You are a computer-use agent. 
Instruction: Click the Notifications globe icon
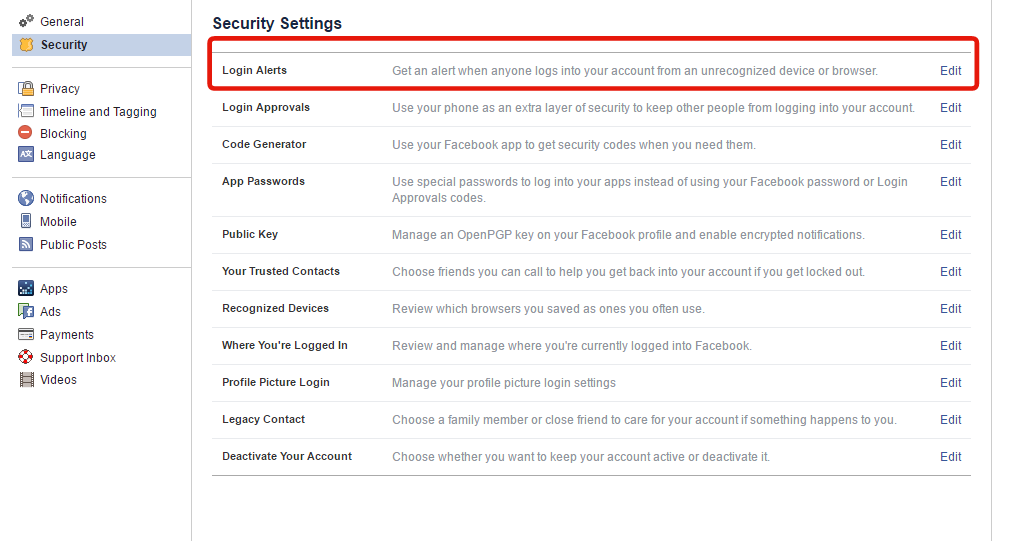tap(26, 198)
